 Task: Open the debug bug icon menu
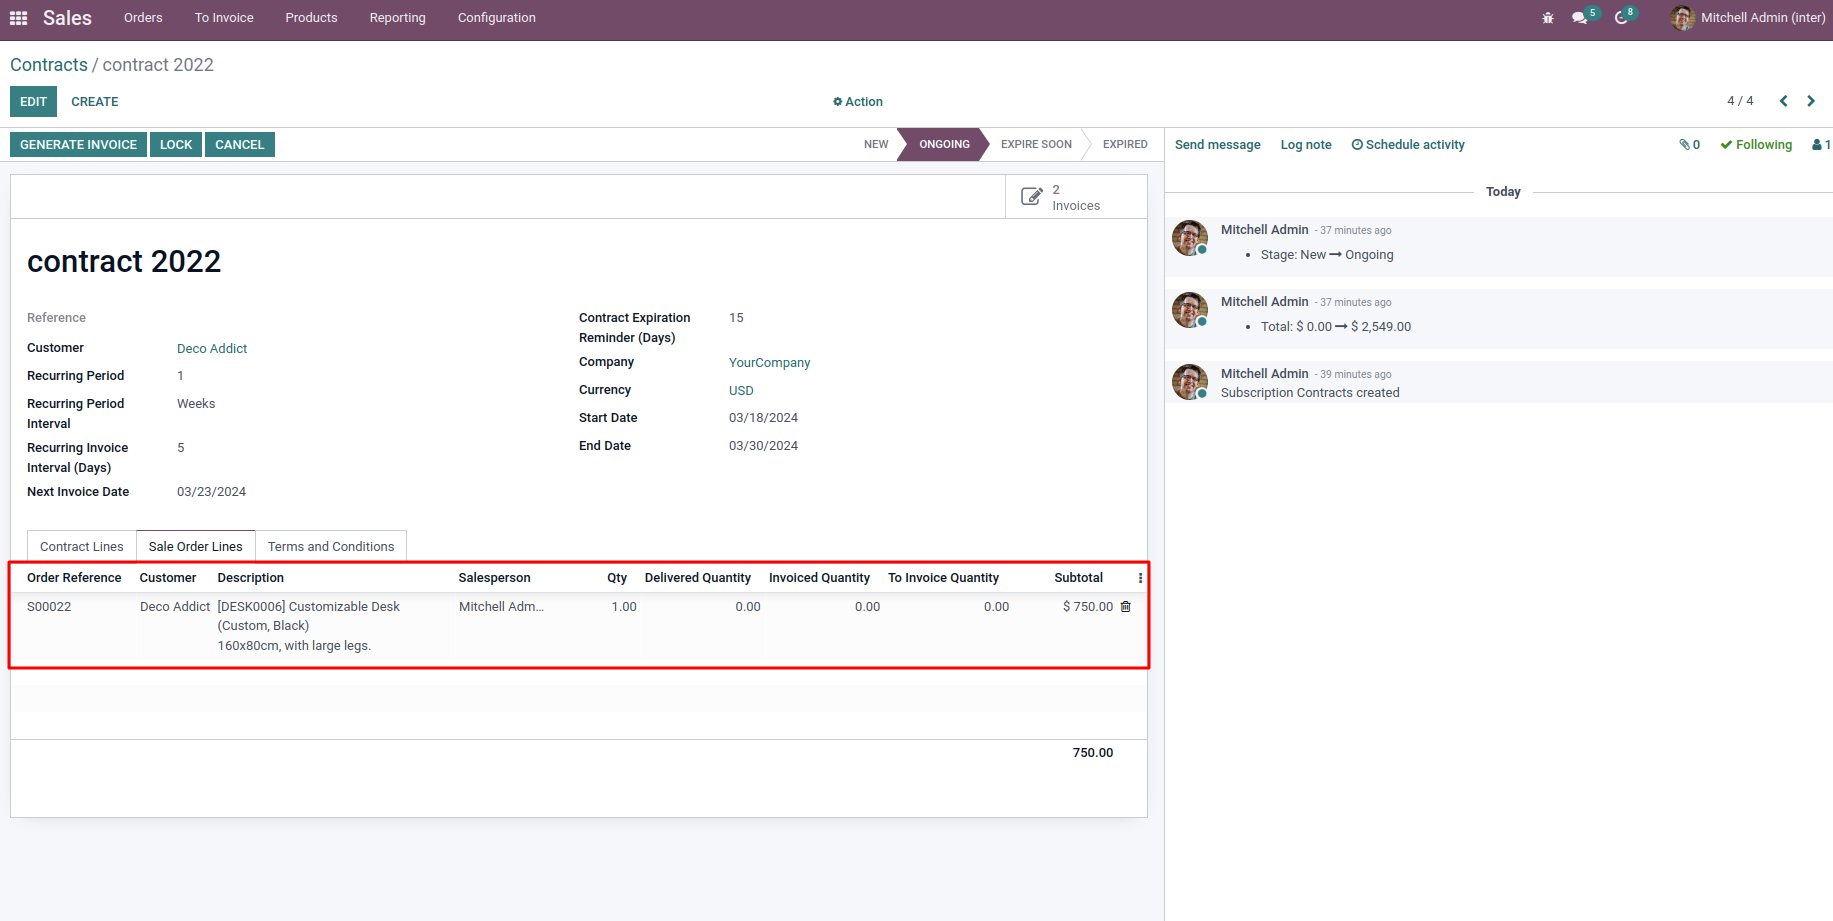(1548, 18)
